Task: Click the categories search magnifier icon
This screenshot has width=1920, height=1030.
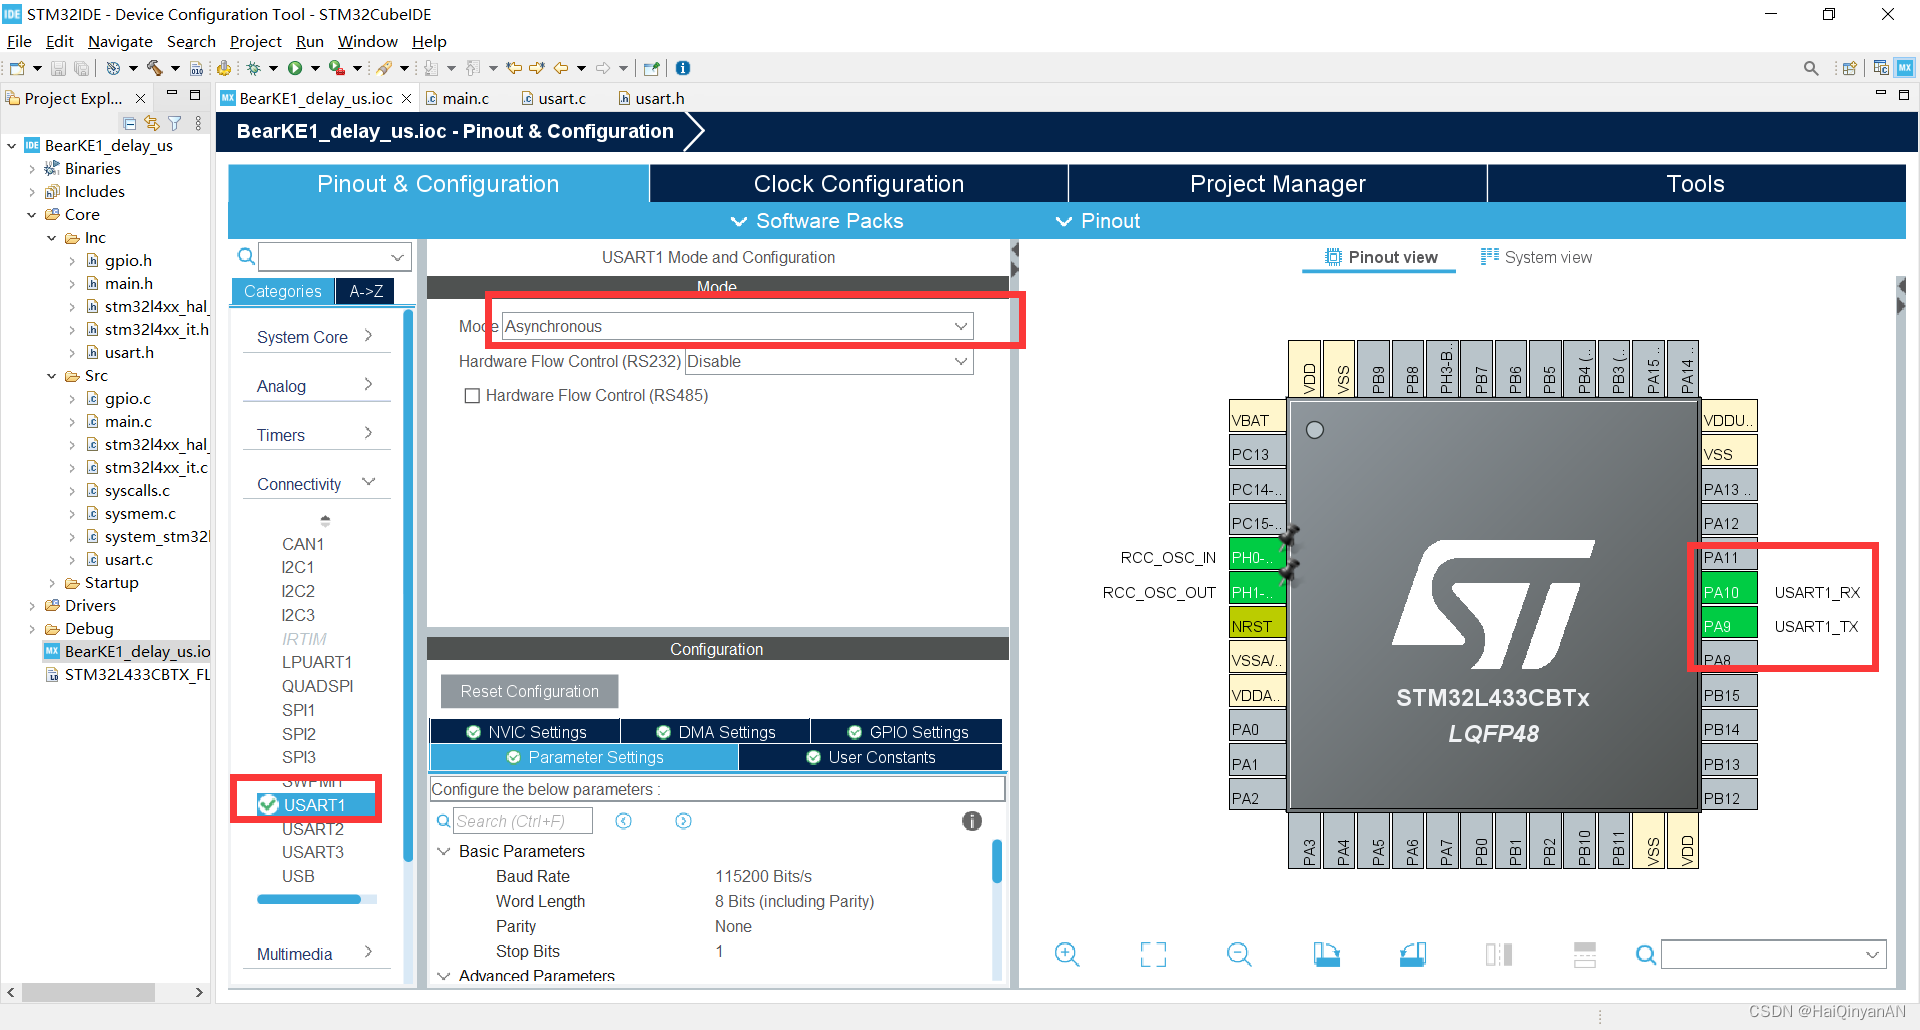Action: [x=245, y=257]
